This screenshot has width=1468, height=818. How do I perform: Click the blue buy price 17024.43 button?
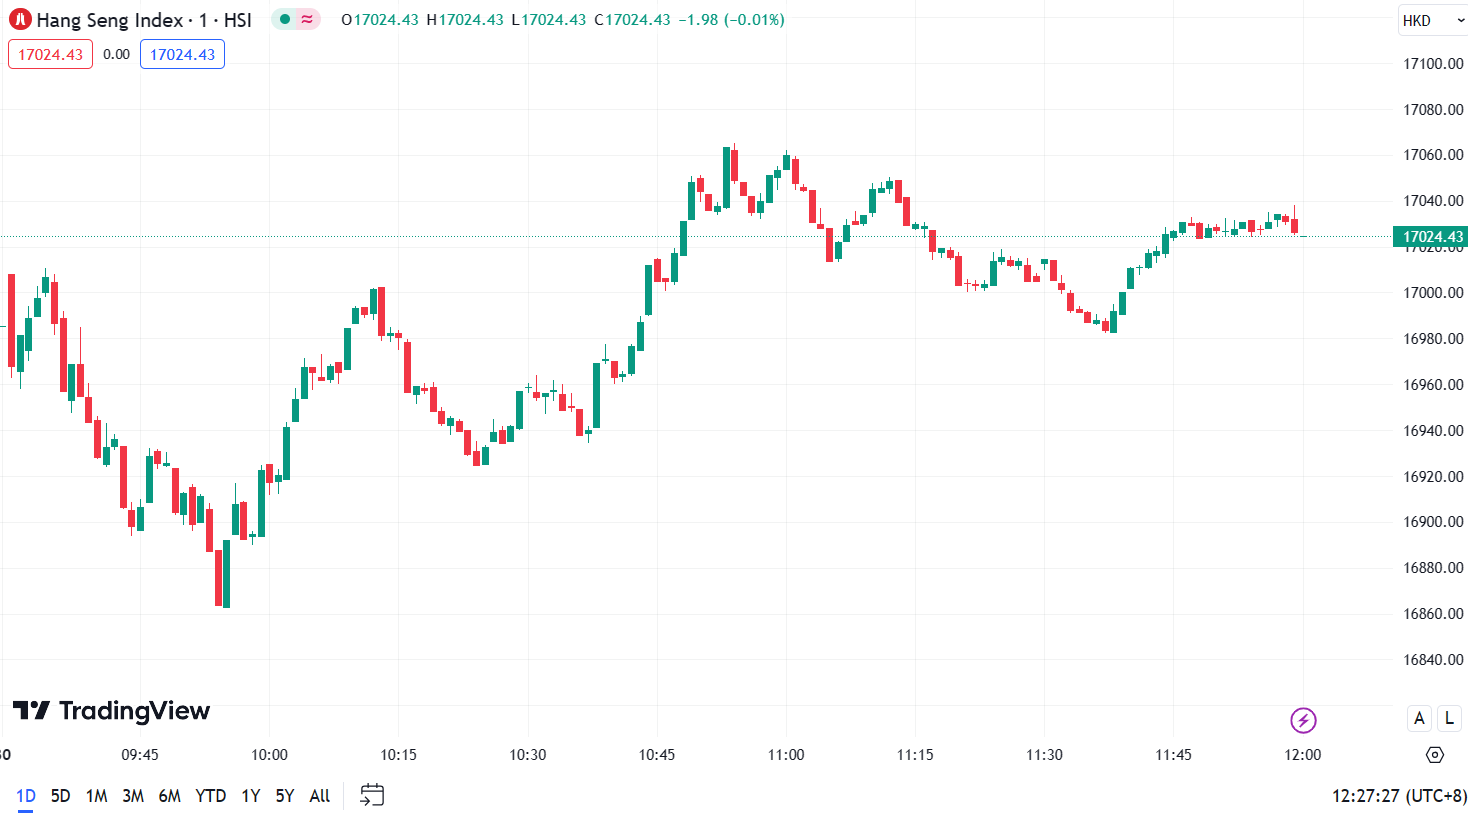click(182, 54)
